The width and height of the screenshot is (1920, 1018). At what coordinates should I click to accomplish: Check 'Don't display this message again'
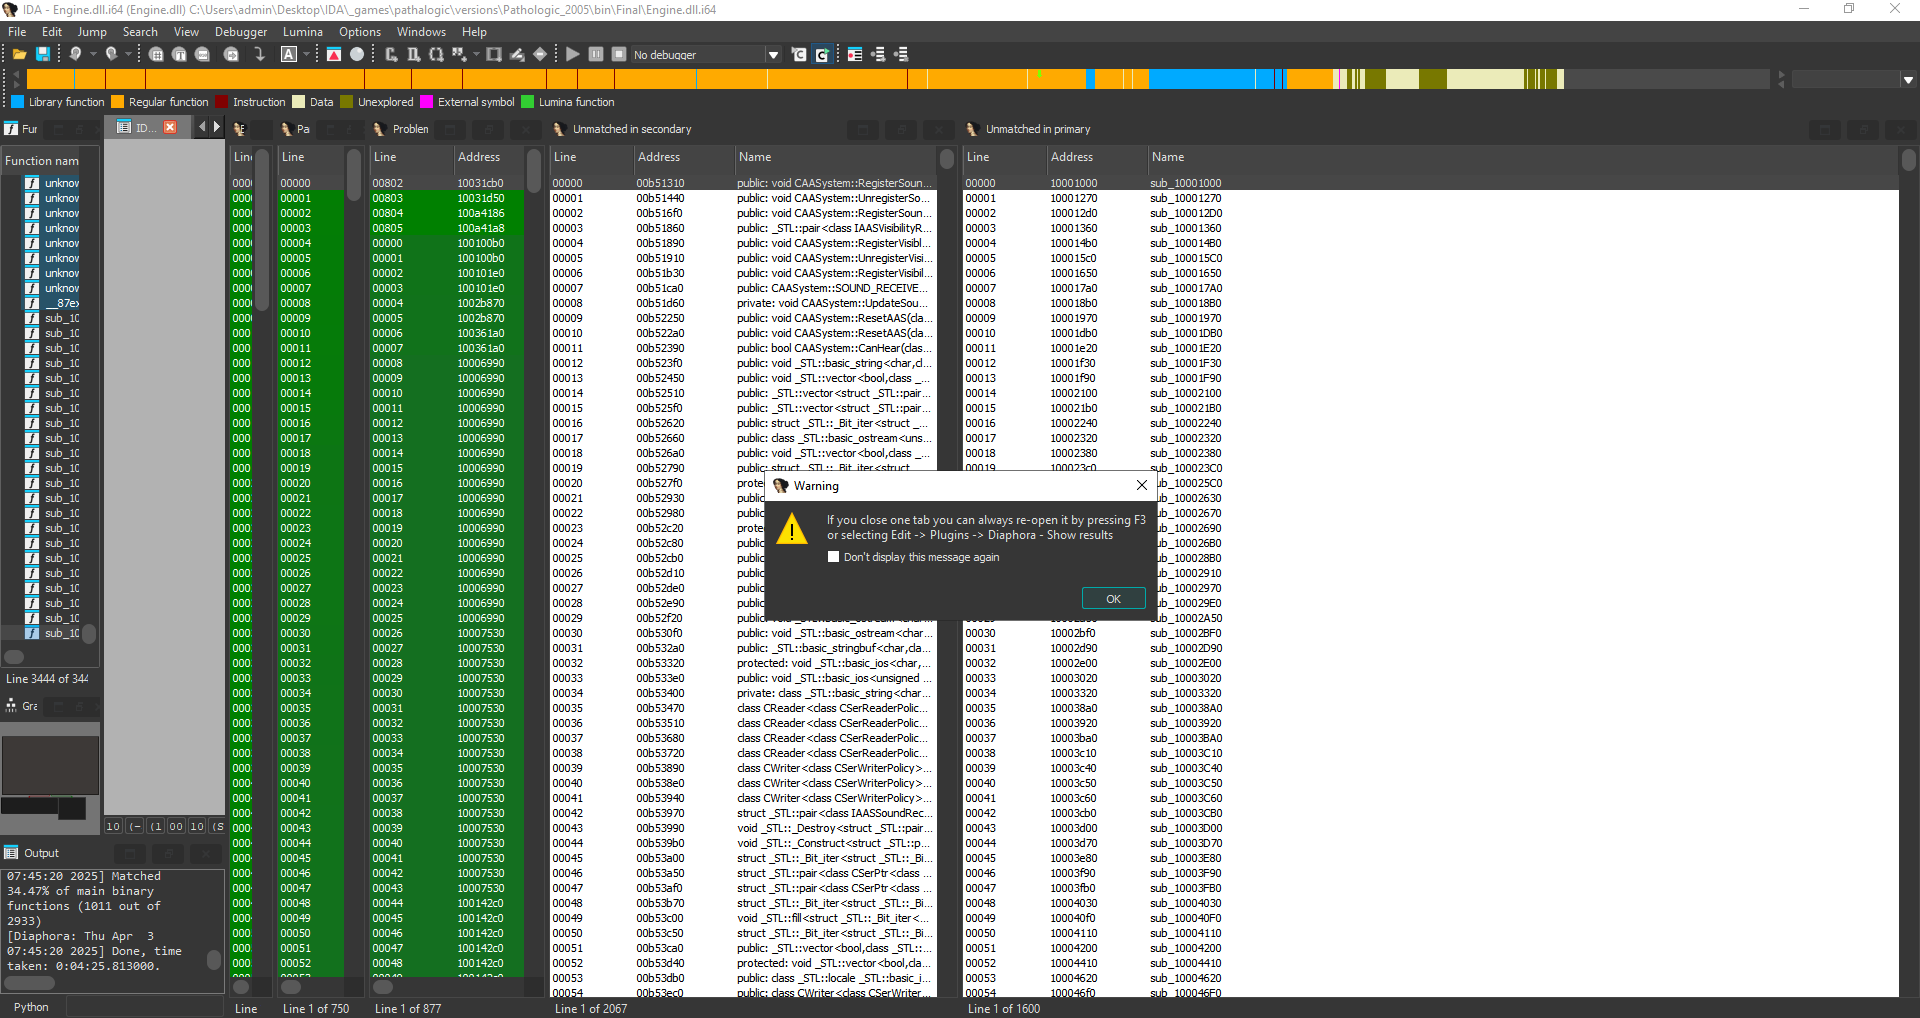click(833, 557)
